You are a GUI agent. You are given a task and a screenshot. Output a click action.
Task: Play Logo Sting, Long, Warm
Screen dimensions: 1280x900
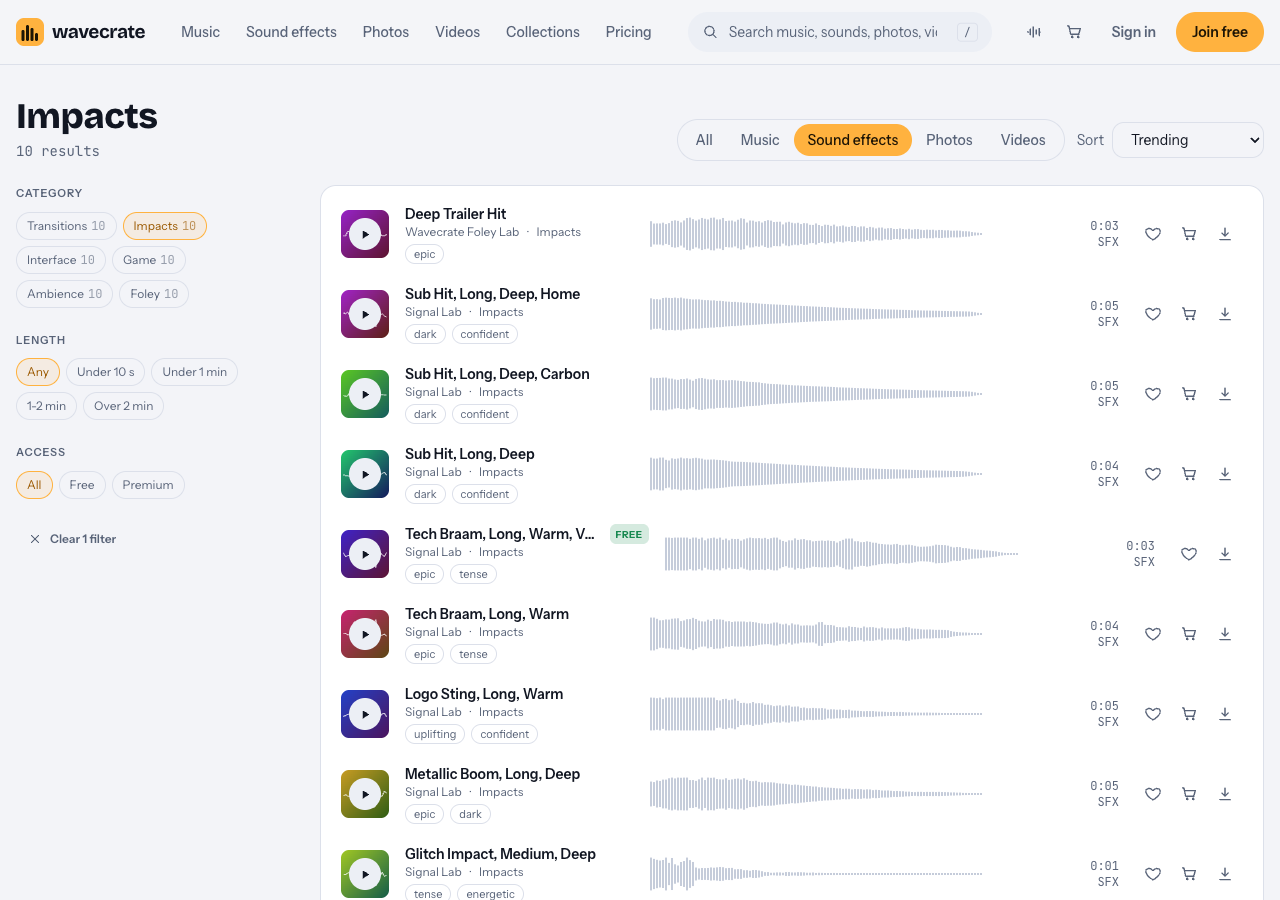click(x=365, y=714)
